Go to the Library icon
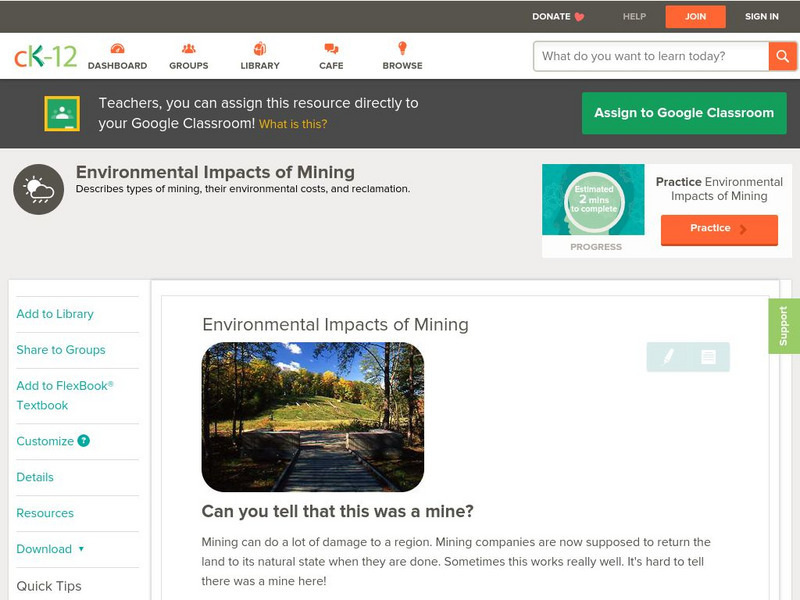The height and width of the screenshot is (600, 800). (260, 49)
